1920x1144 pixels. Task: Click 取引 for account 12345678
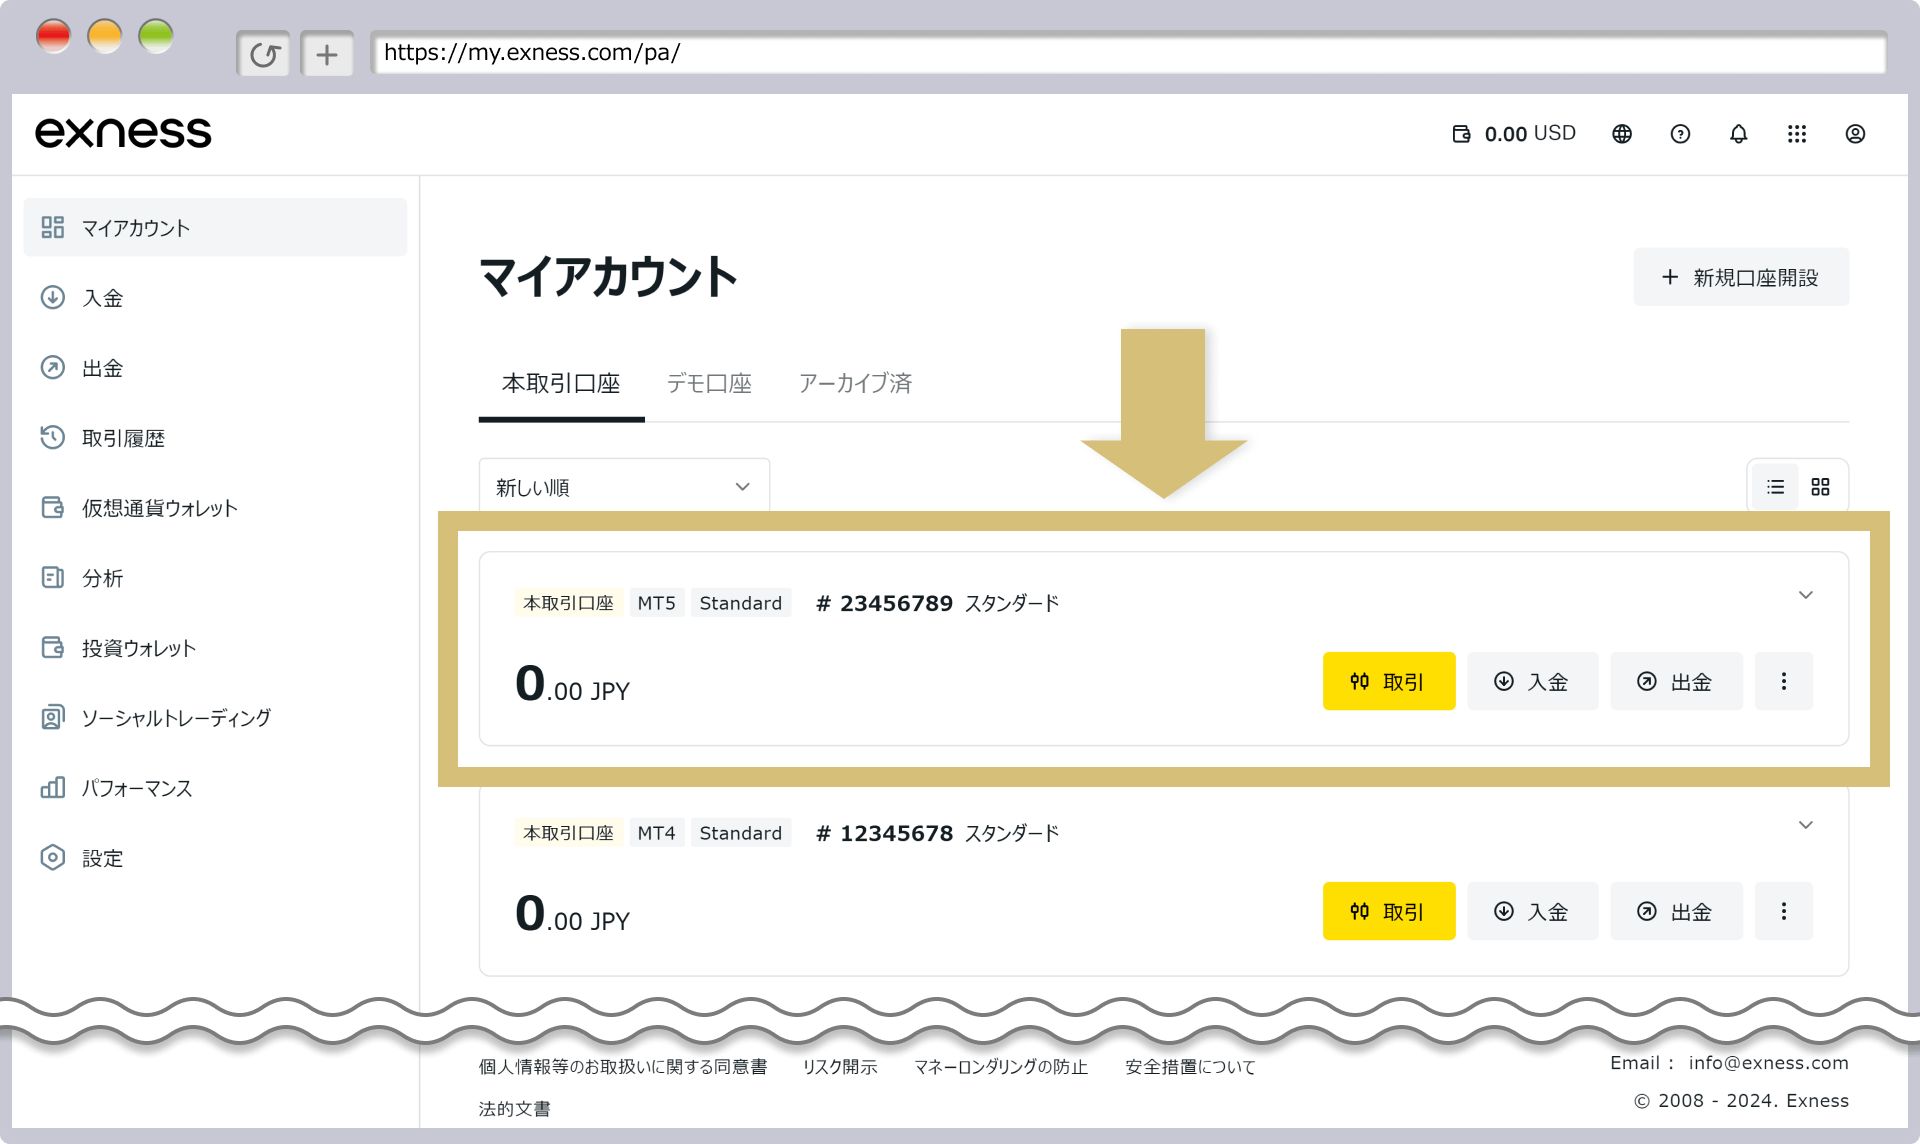[x=1388, y=911]
